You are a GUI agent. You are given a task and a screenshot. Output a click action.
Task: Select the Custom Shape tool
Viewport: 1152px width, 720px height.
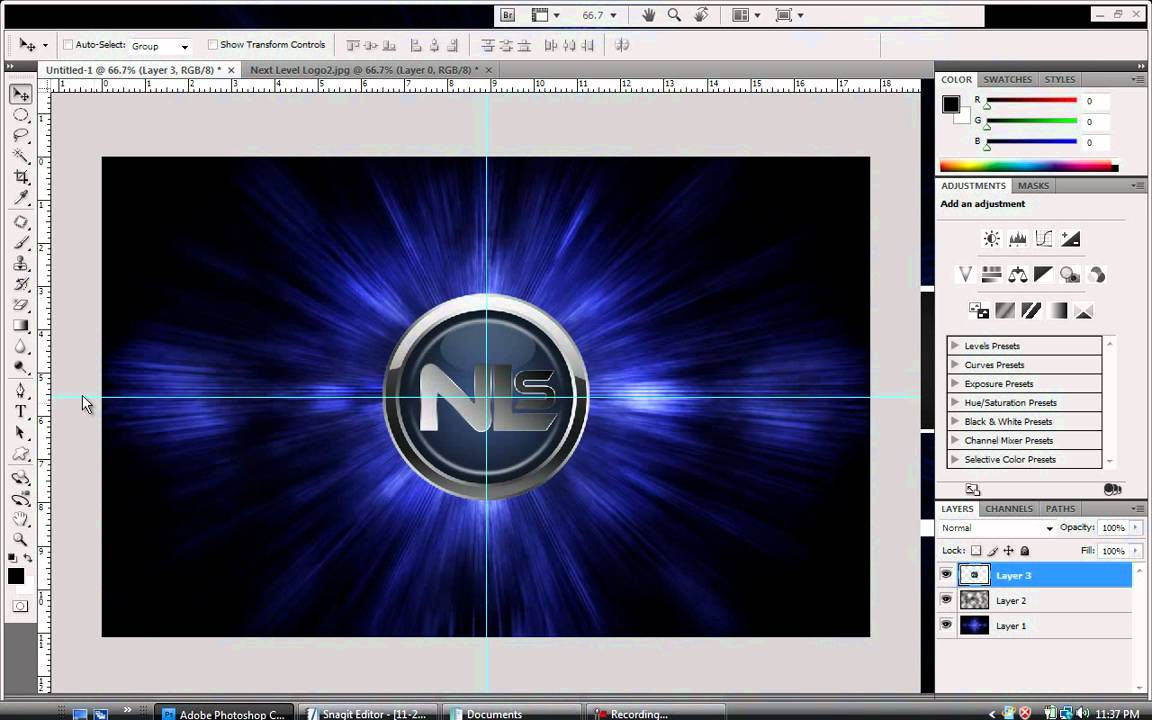(x=21, y=454)
